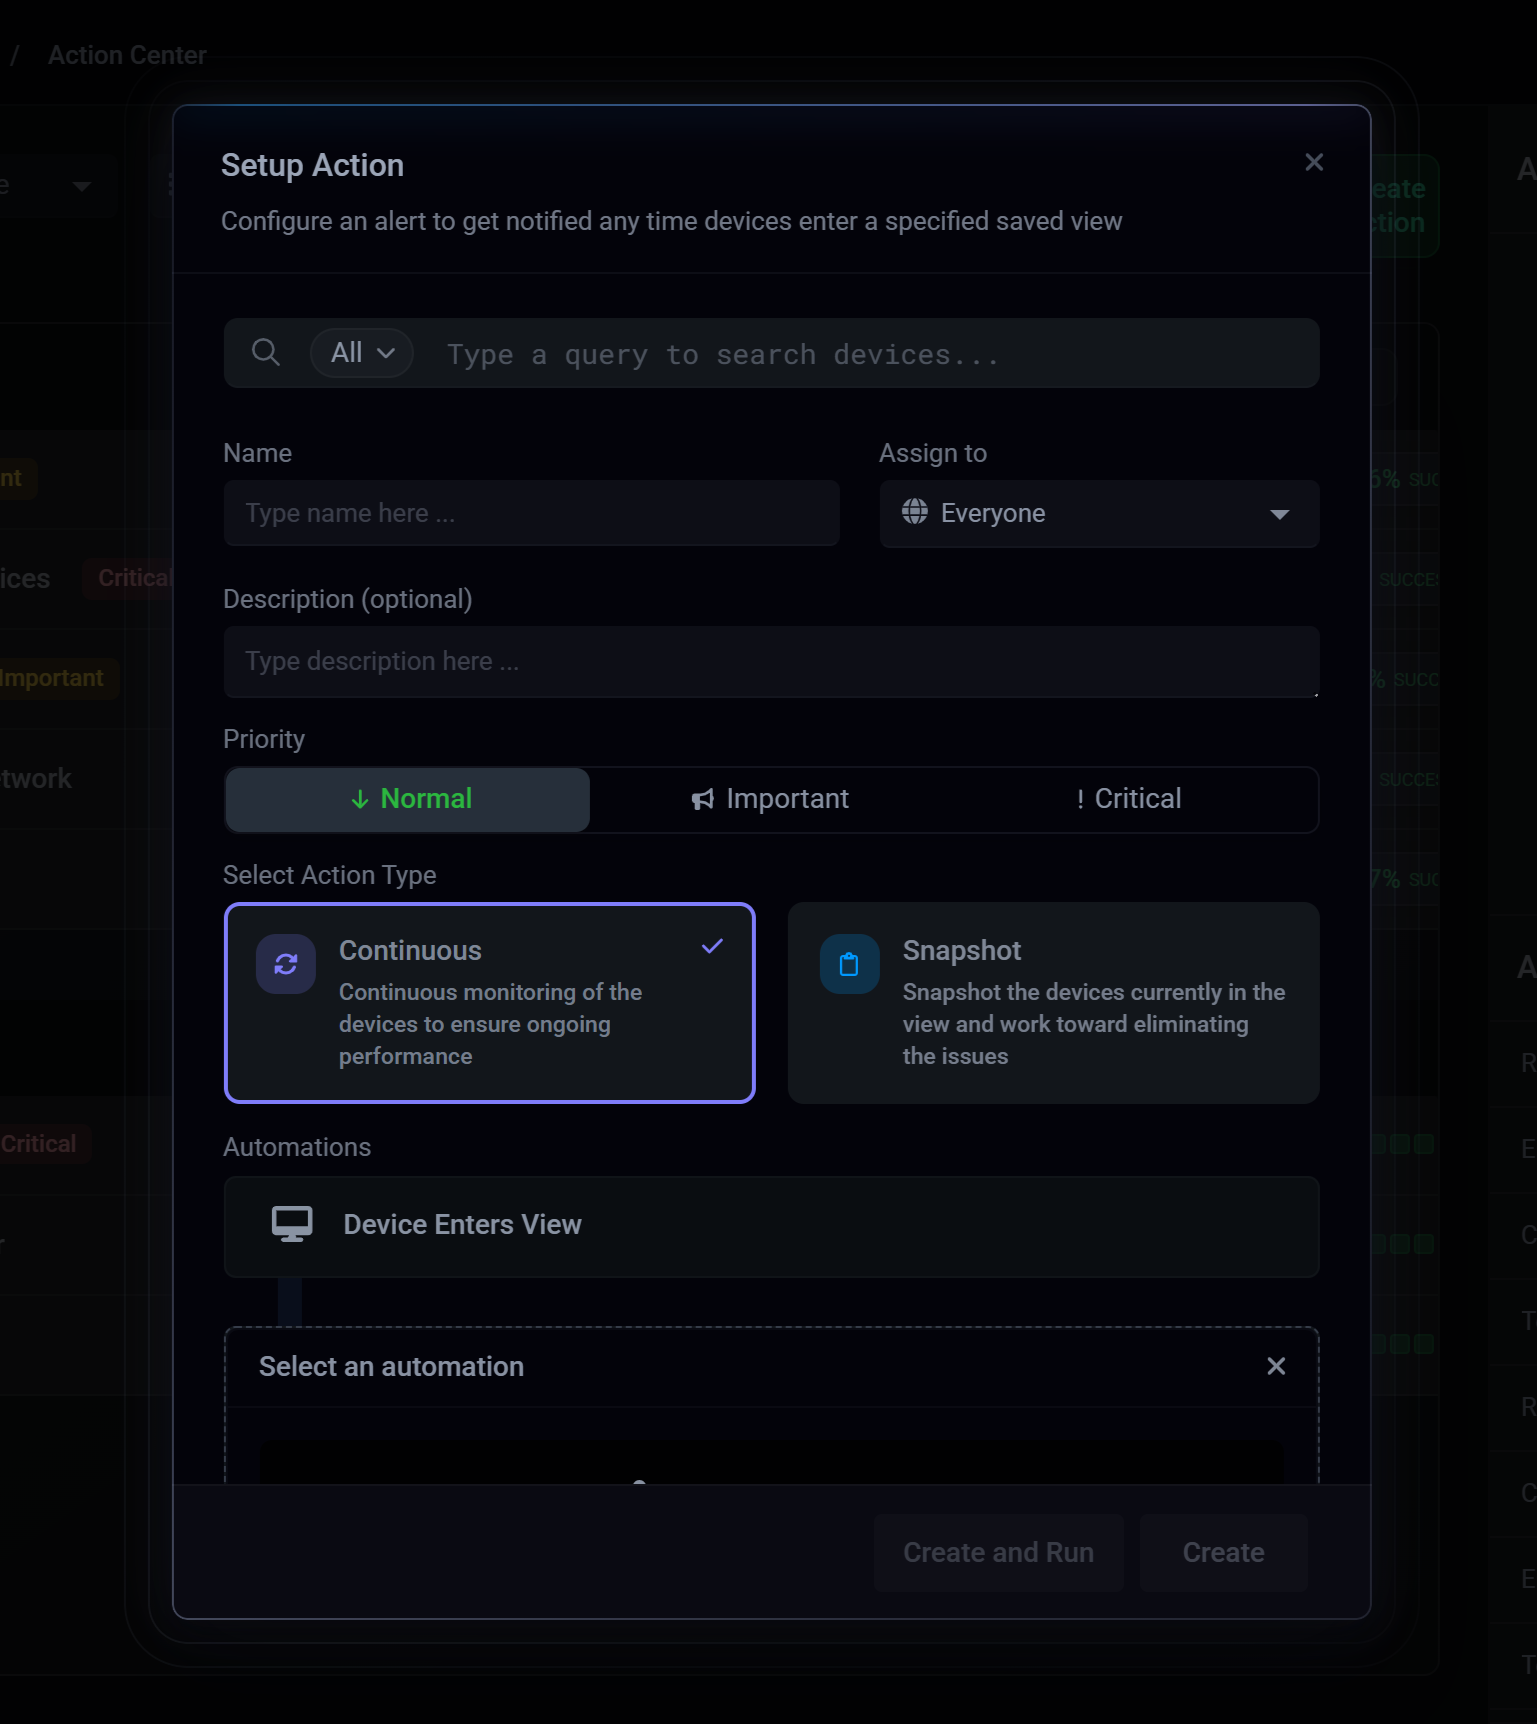Click the globe icon beside Everyone
Image resolution: width=1537 pixels, height=1724 pixels.
click(x=914, y=513)
